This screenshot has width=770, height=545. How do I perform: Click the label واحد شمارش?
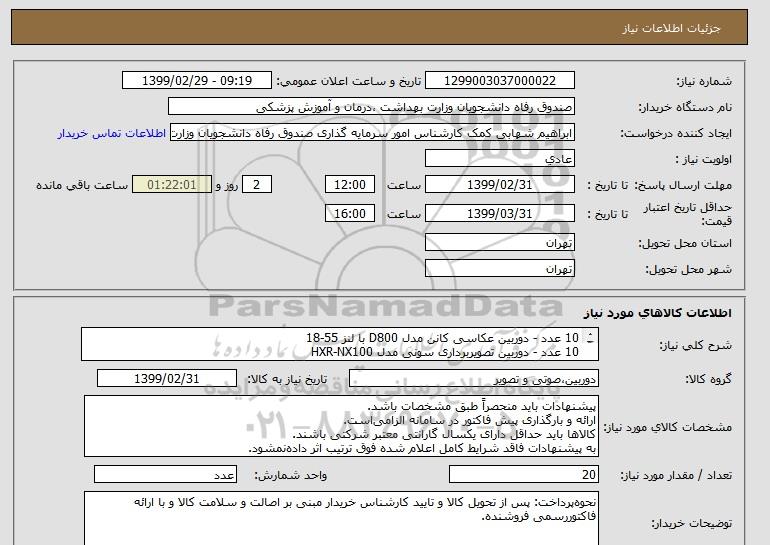(x=291, y=475)
